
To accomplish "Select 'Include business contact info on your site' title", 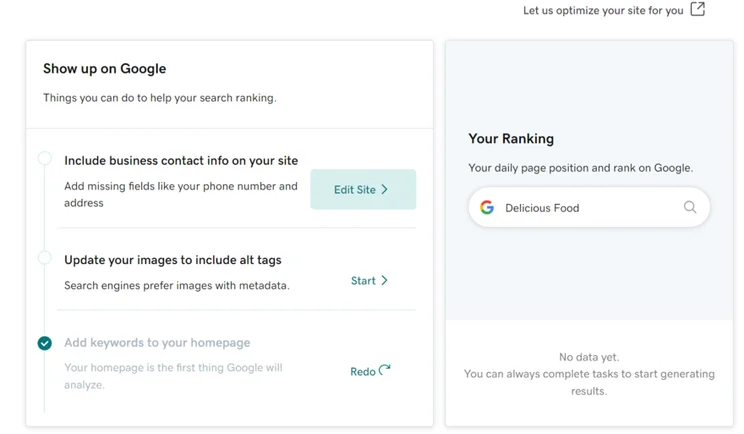I will (x=181, y=161).
